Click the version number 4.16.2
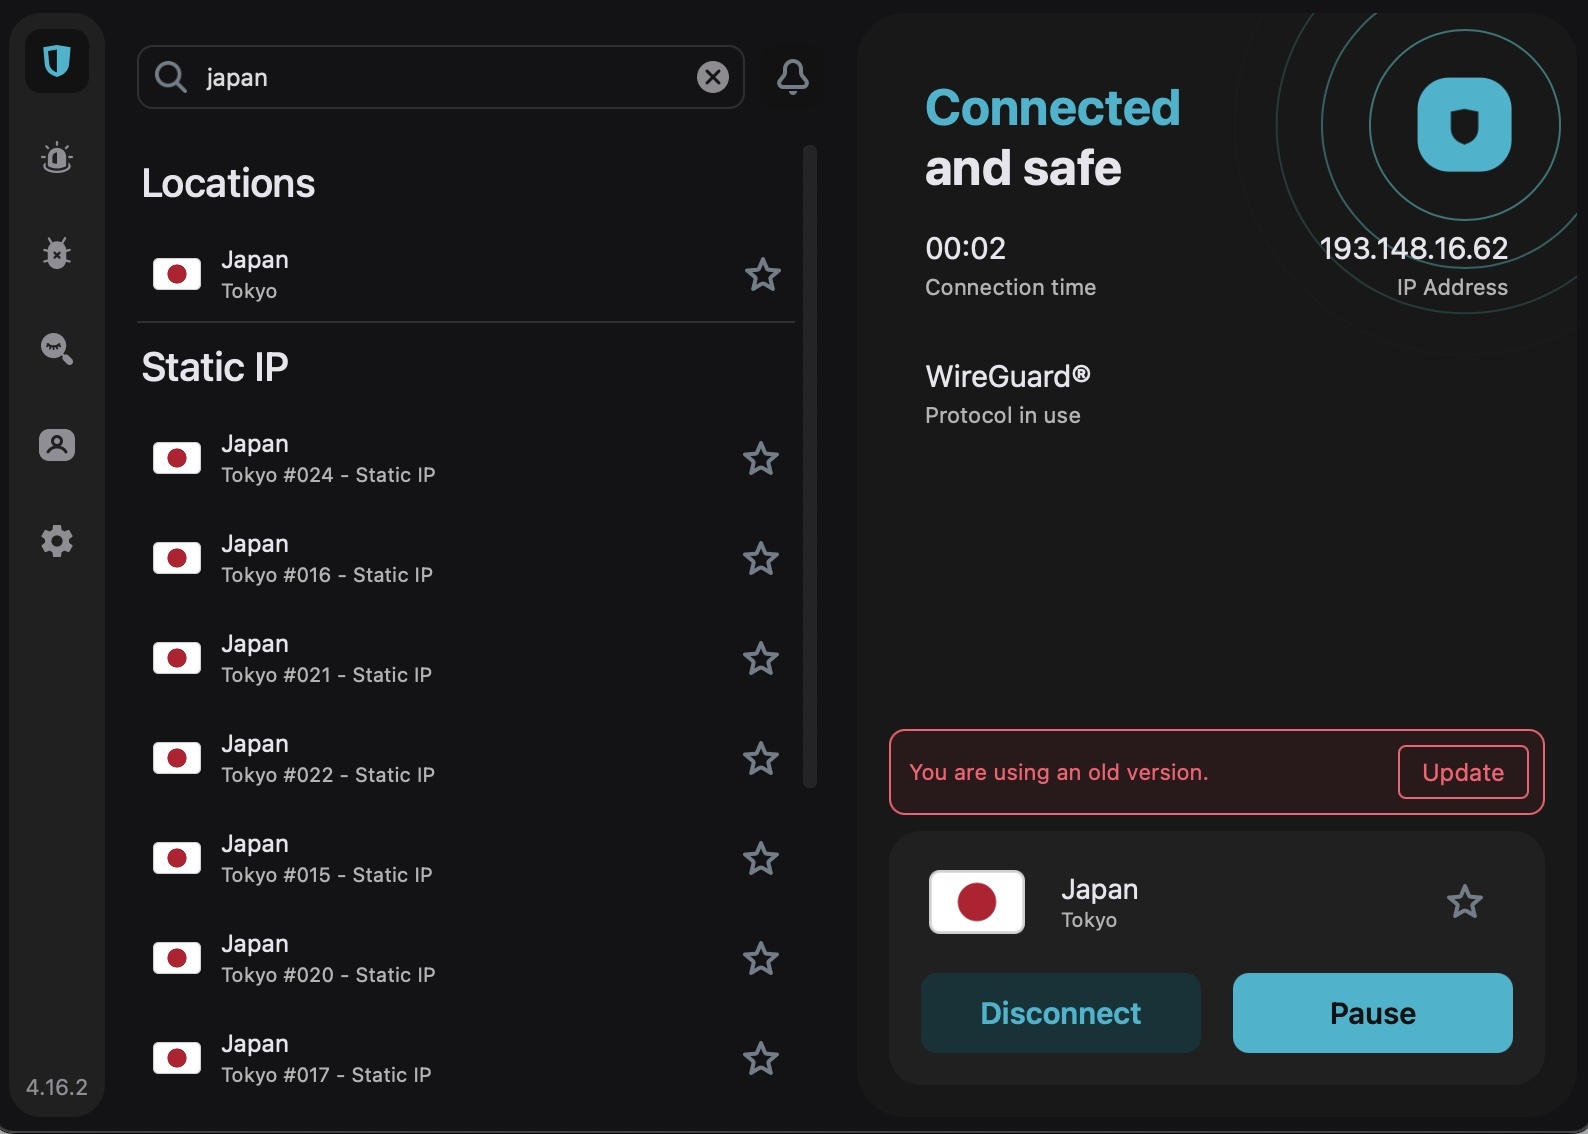The width and height of the screenshot is (1588, 1134). pyautogui.click(x=57, y=1087)
